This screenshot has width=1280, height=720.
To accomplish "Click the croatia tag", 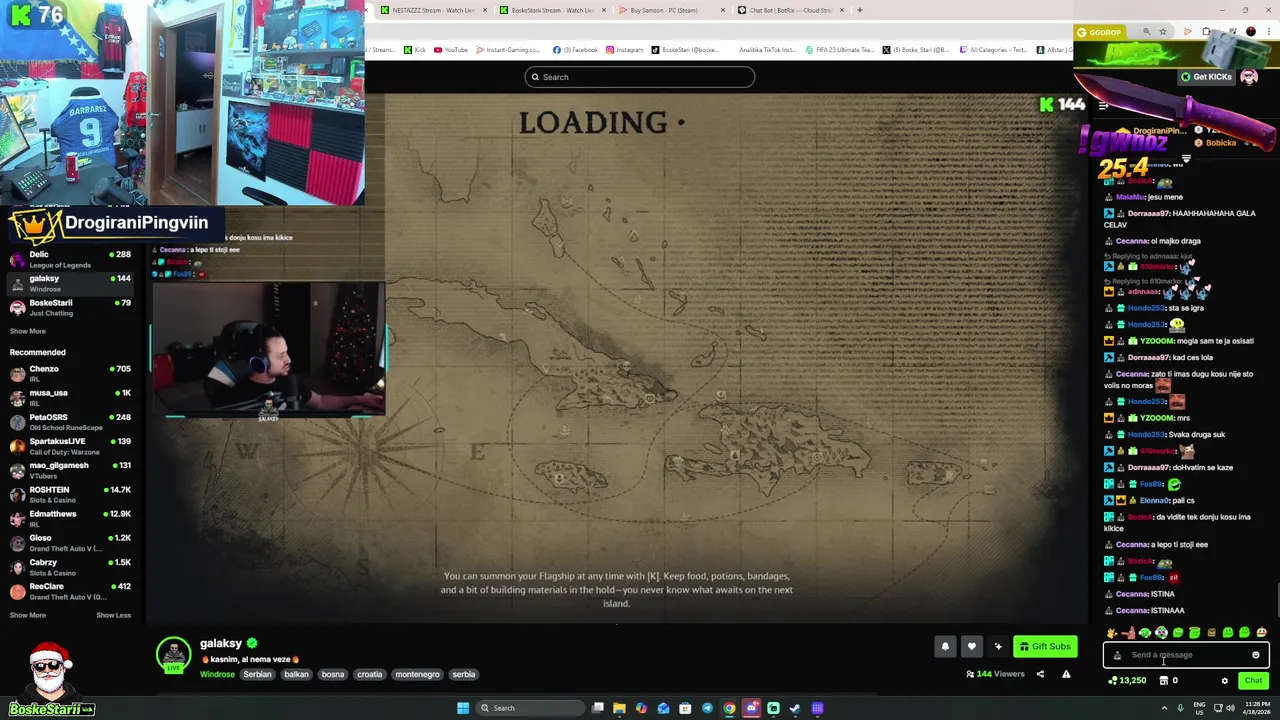I will coord(370,674).
